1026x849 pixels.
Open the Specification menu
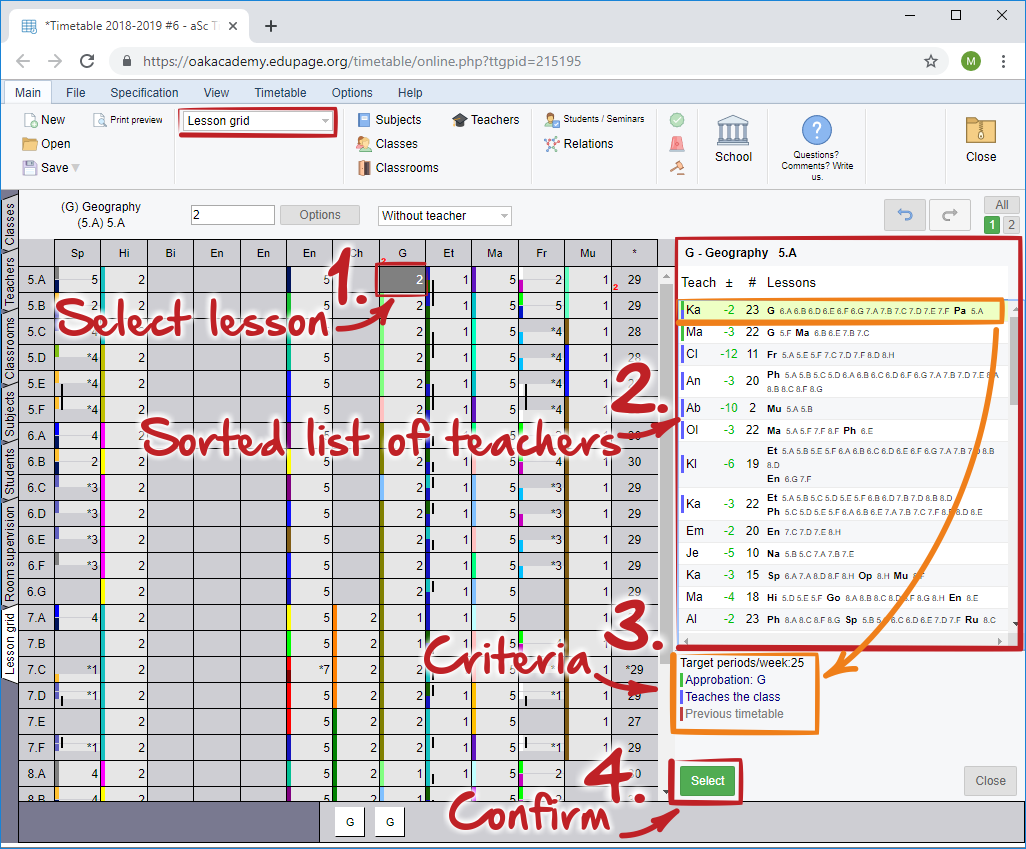[144, 93]
